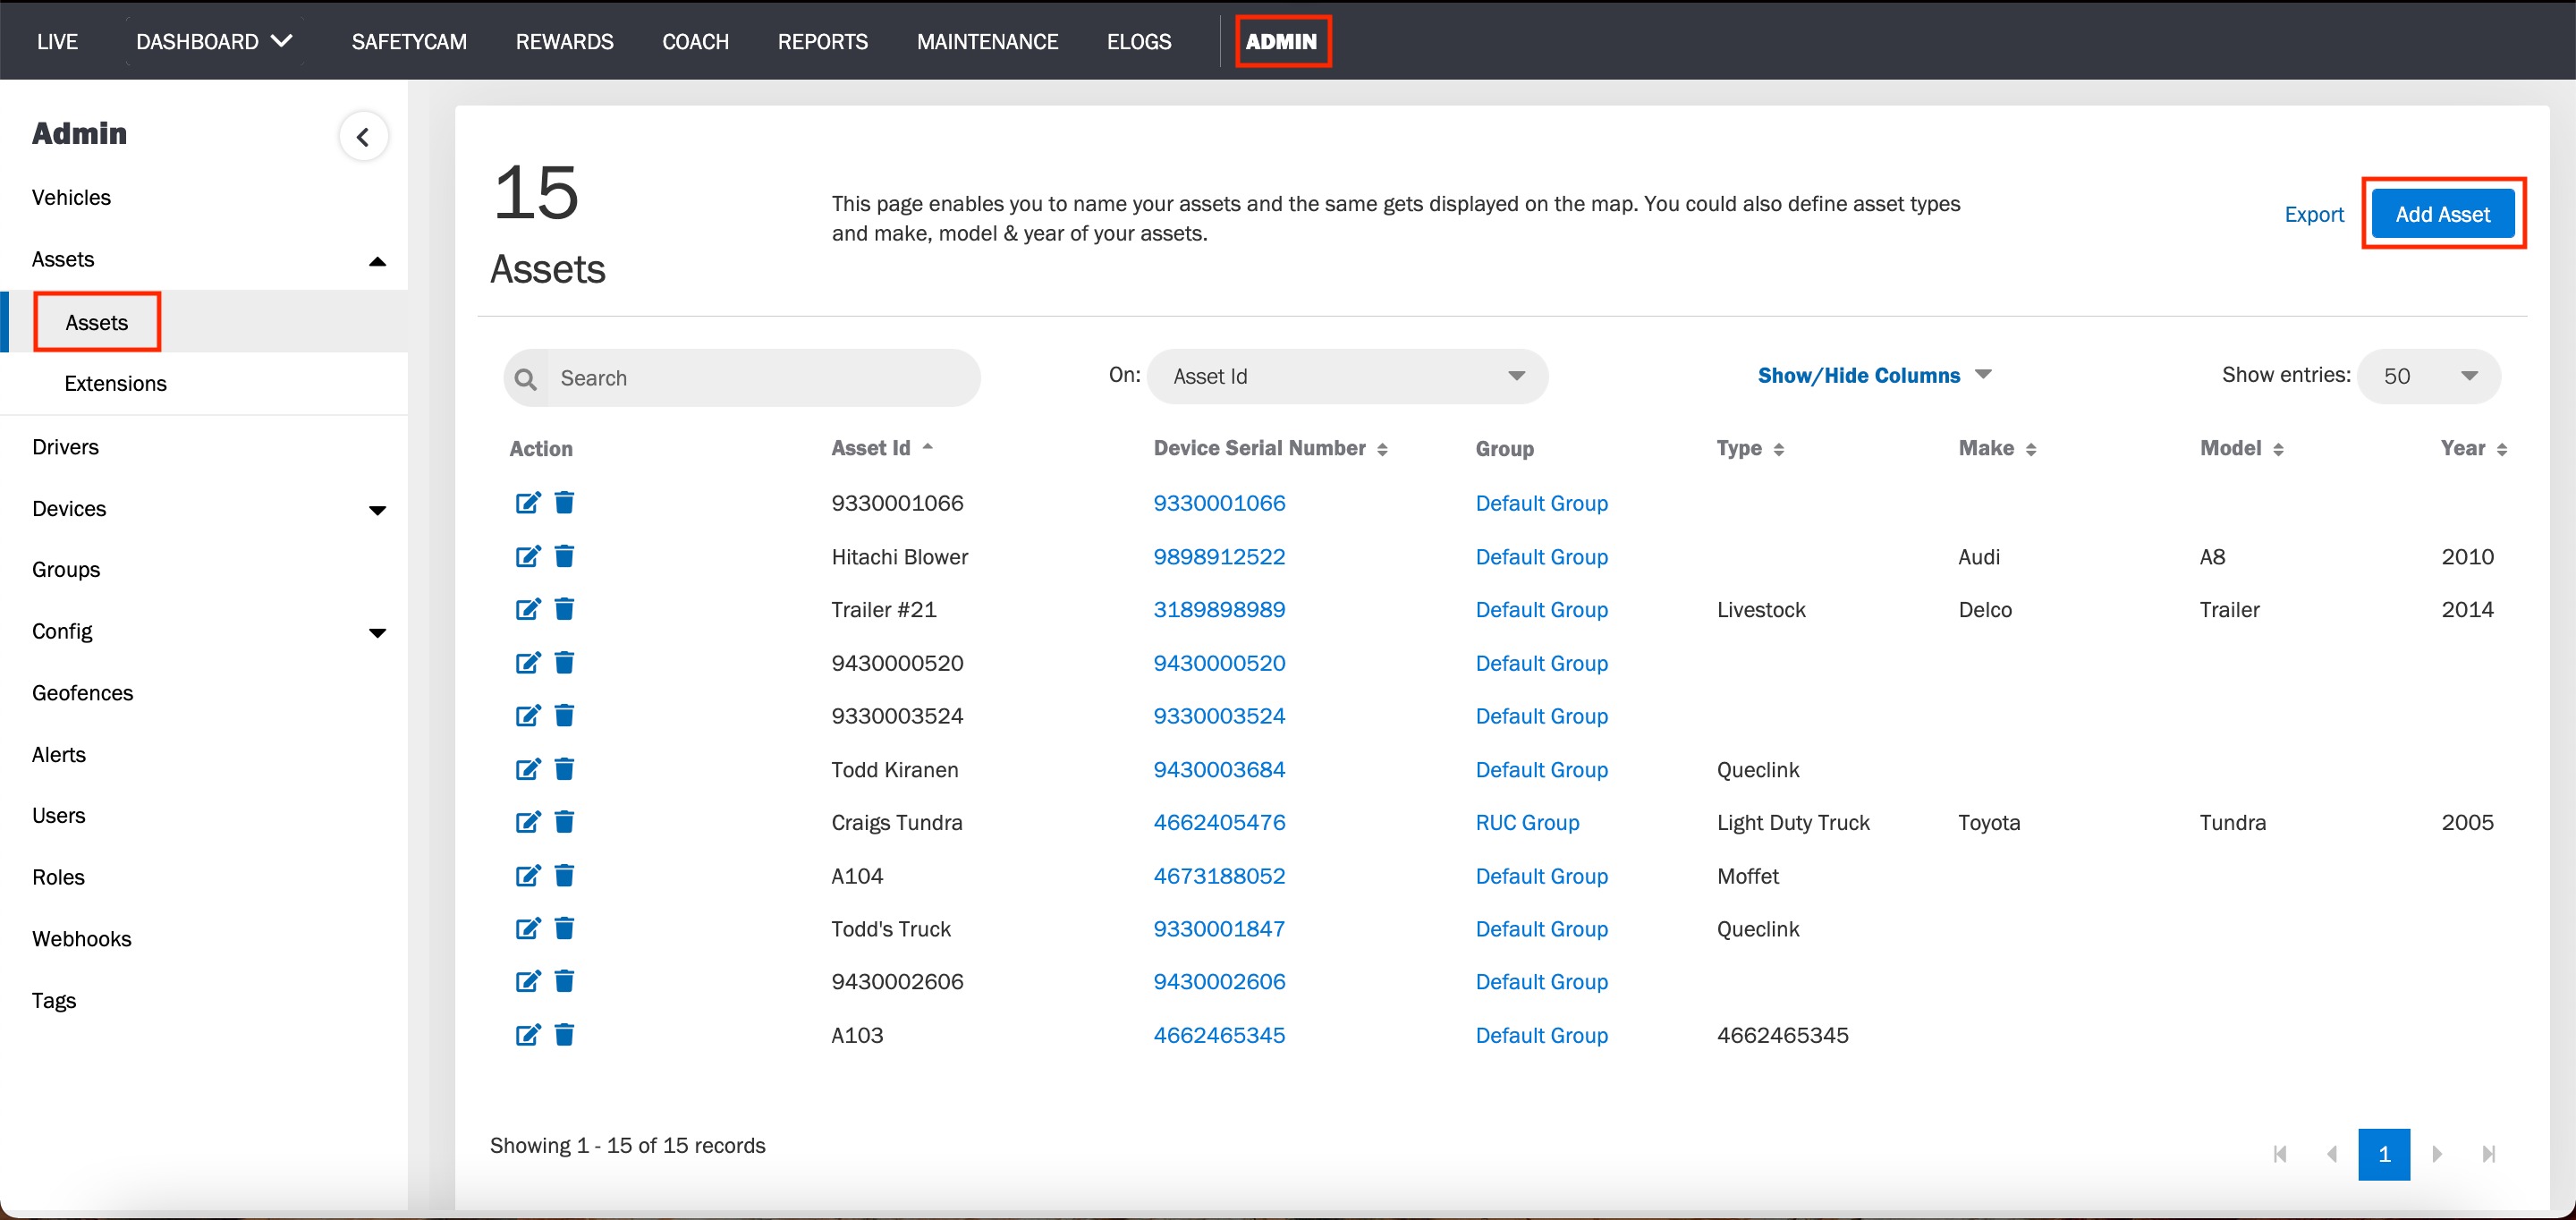Delete the Craigs Tundra asset
This screenshot has width=2576, height=1220.
pyautogui.click(x=564, y=822)
